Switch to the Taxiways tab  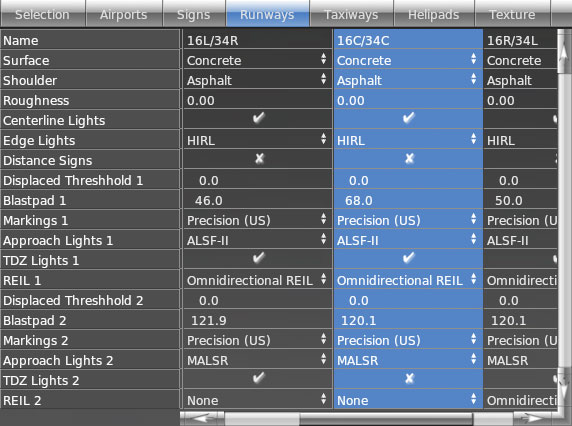[351, 14]
